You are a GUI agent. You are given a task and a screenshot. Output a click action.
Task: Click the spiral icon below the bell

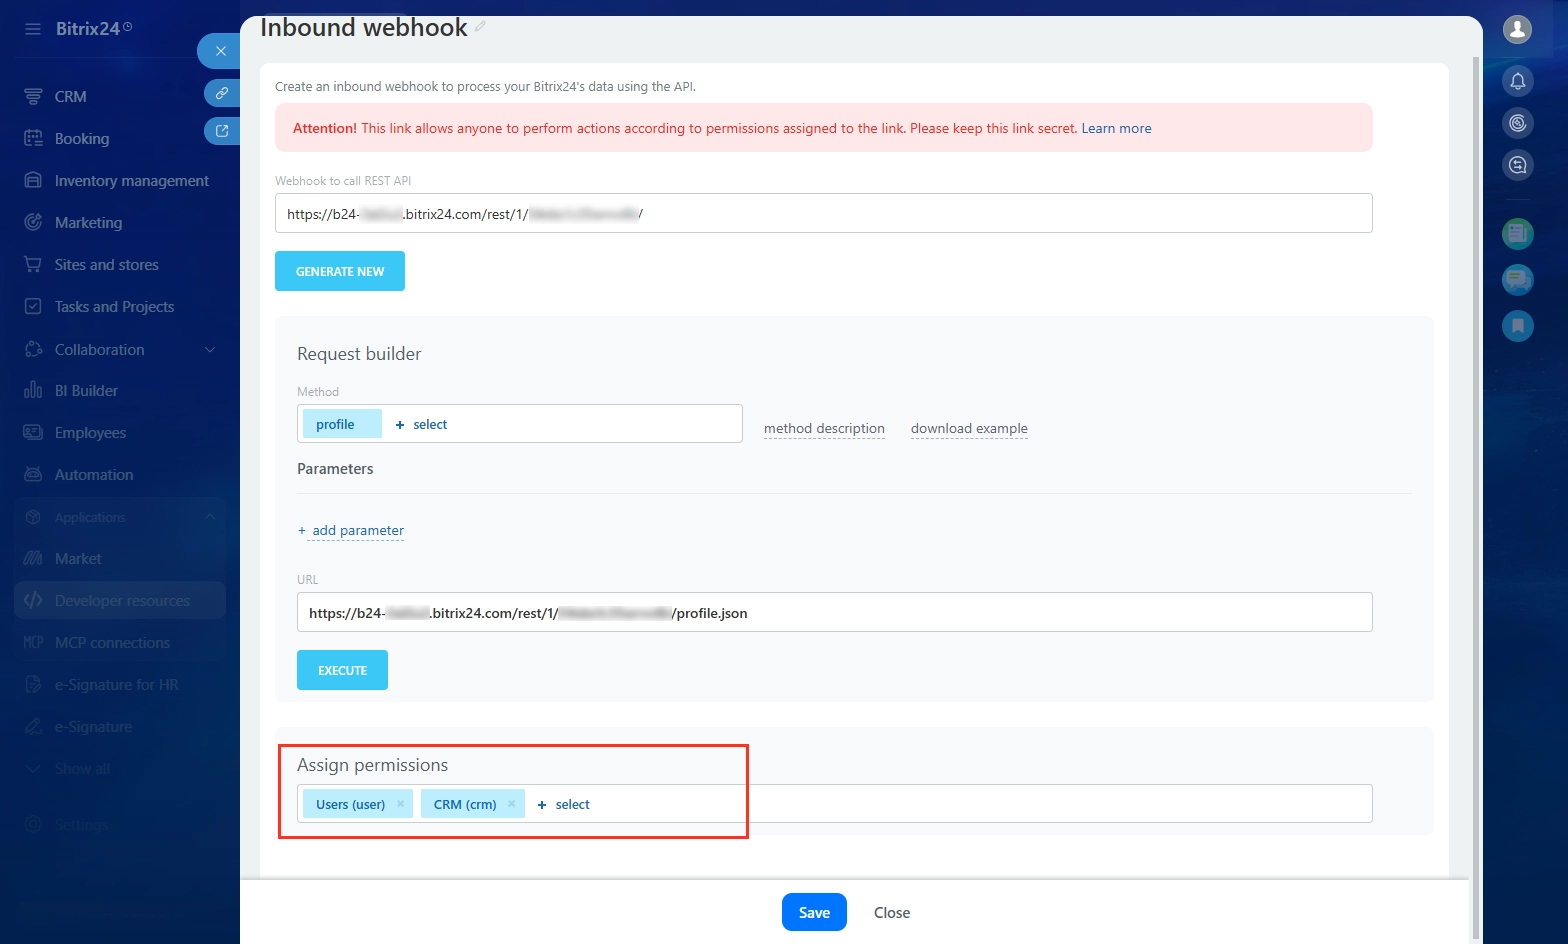1517,123
